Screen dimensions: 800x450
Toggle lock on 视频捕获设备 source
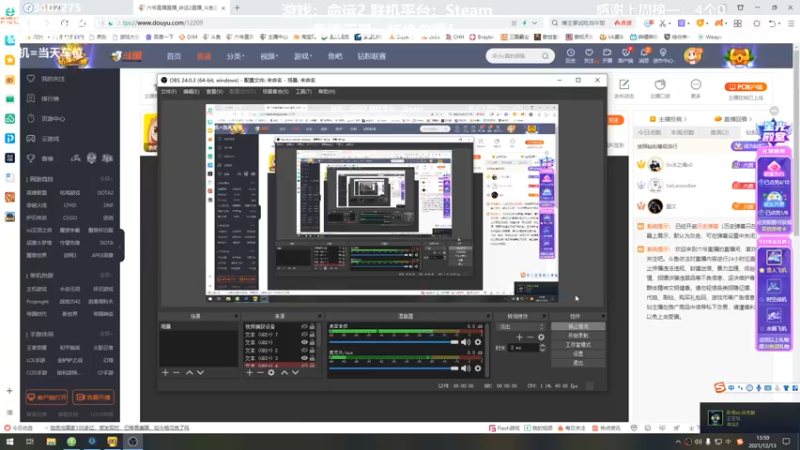(312, 327)
